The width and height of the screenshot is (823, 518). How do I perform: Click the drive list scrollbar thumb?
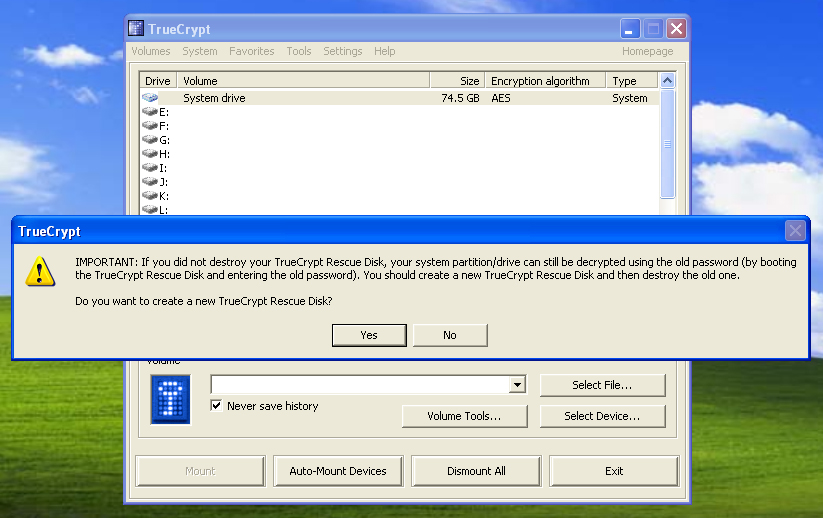click(667, 144)
